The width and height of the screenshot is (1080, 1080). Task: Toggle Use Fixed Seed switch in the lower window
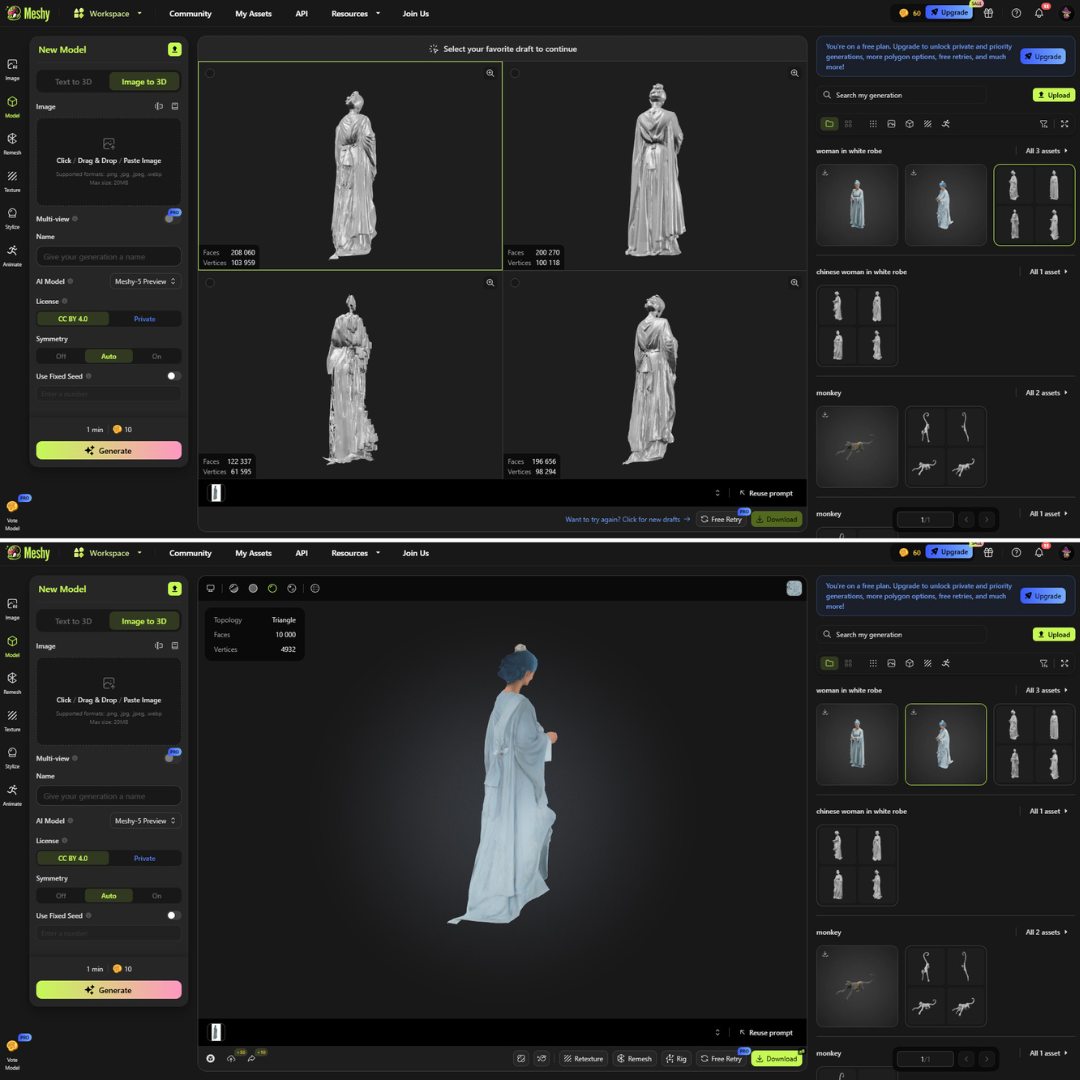tap(174, 915)
